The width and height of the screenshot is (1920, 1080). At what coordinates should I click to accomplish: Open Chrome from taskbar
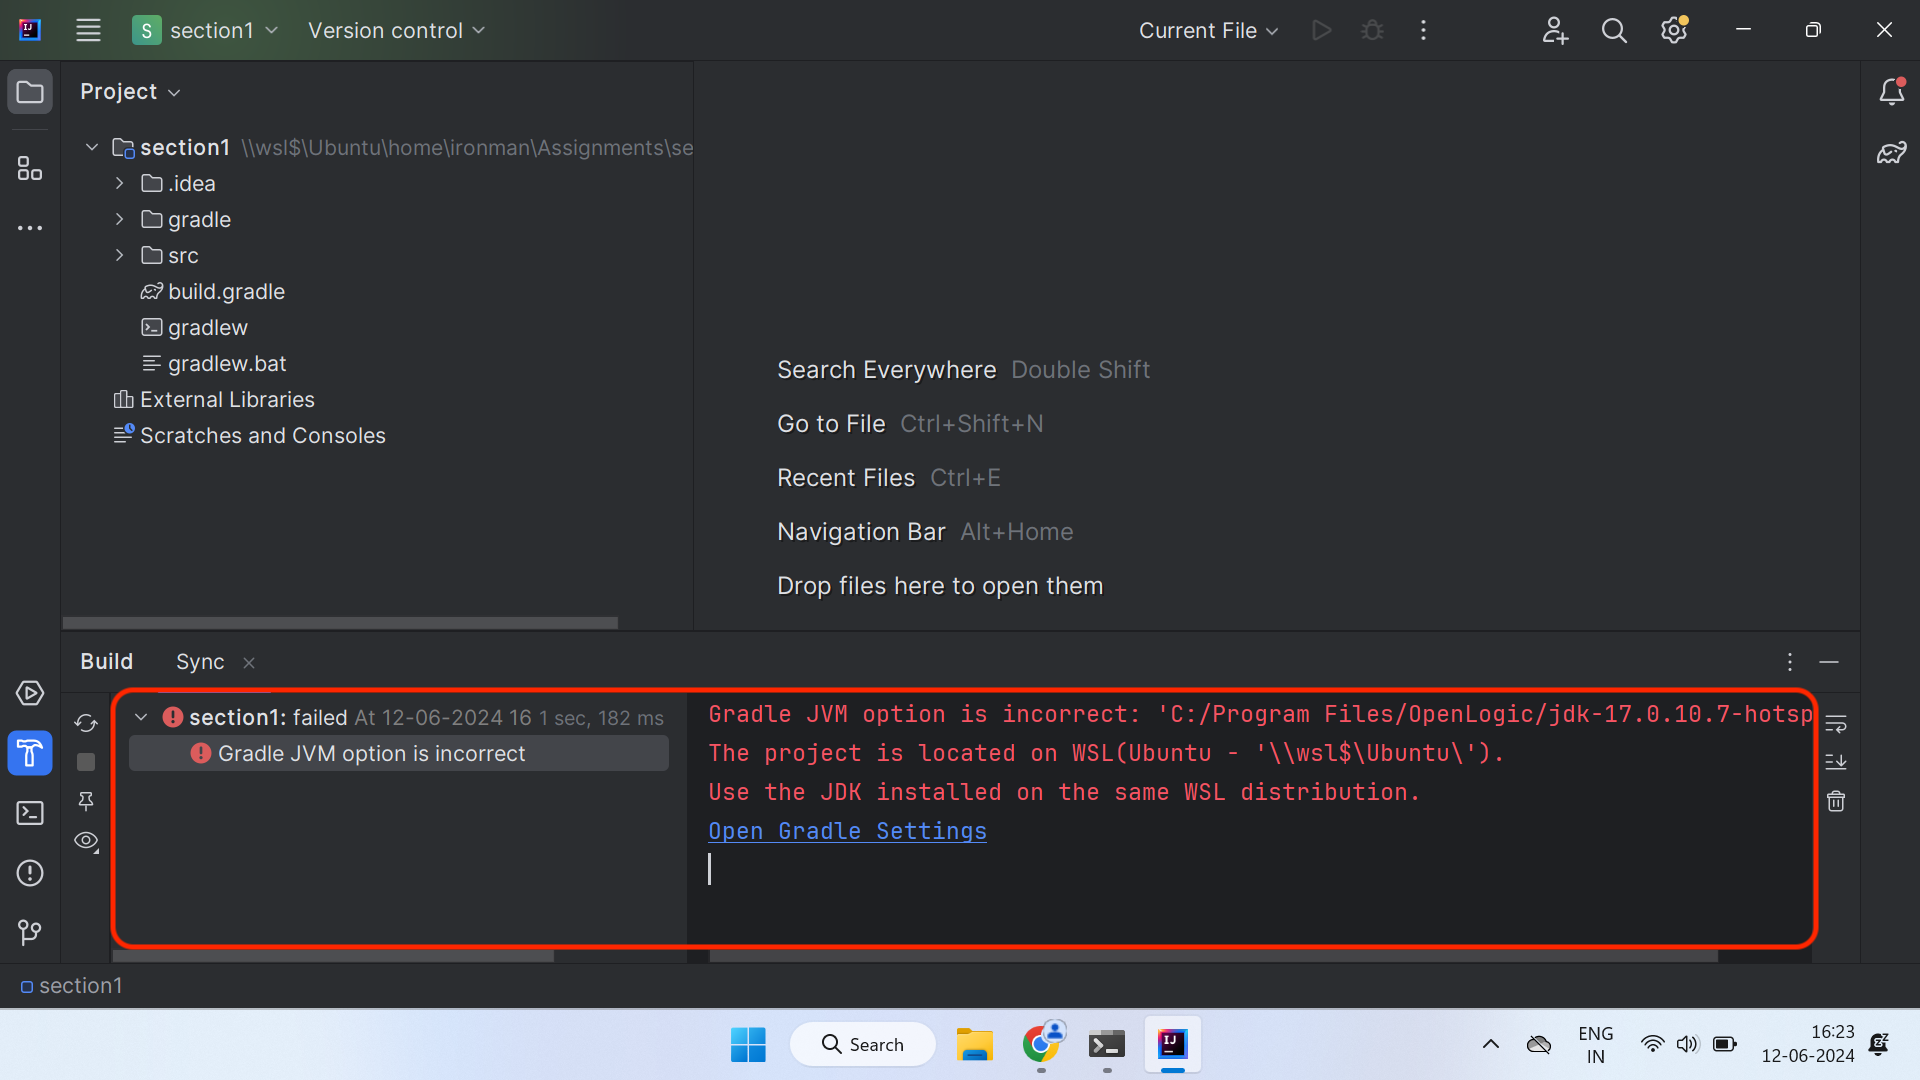click(1041, 1045)
